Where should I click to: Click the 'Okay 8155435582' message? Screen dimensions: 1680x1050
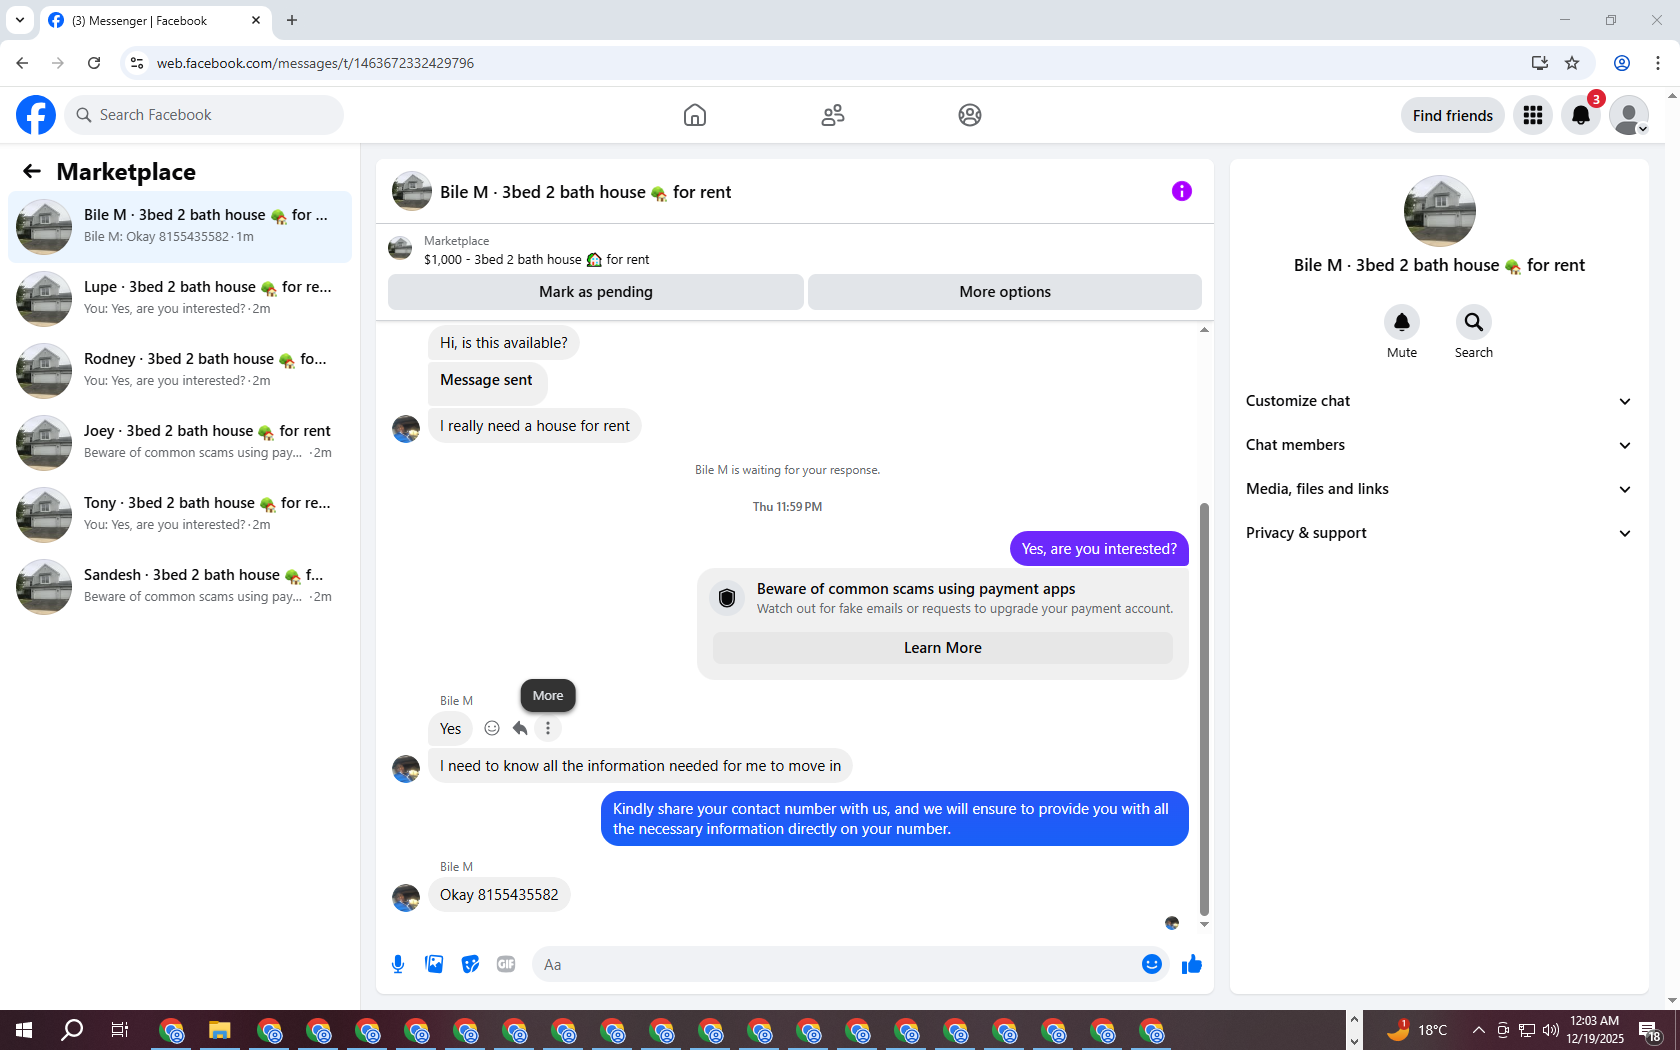pos(499,894)
